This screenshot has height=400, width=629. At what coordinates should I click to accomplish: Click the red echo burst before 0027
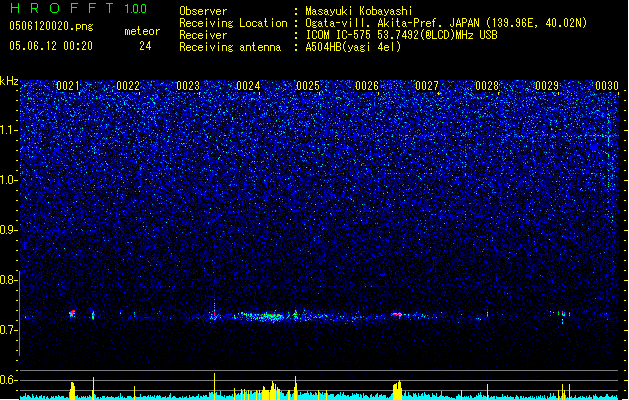coord(397,314)
